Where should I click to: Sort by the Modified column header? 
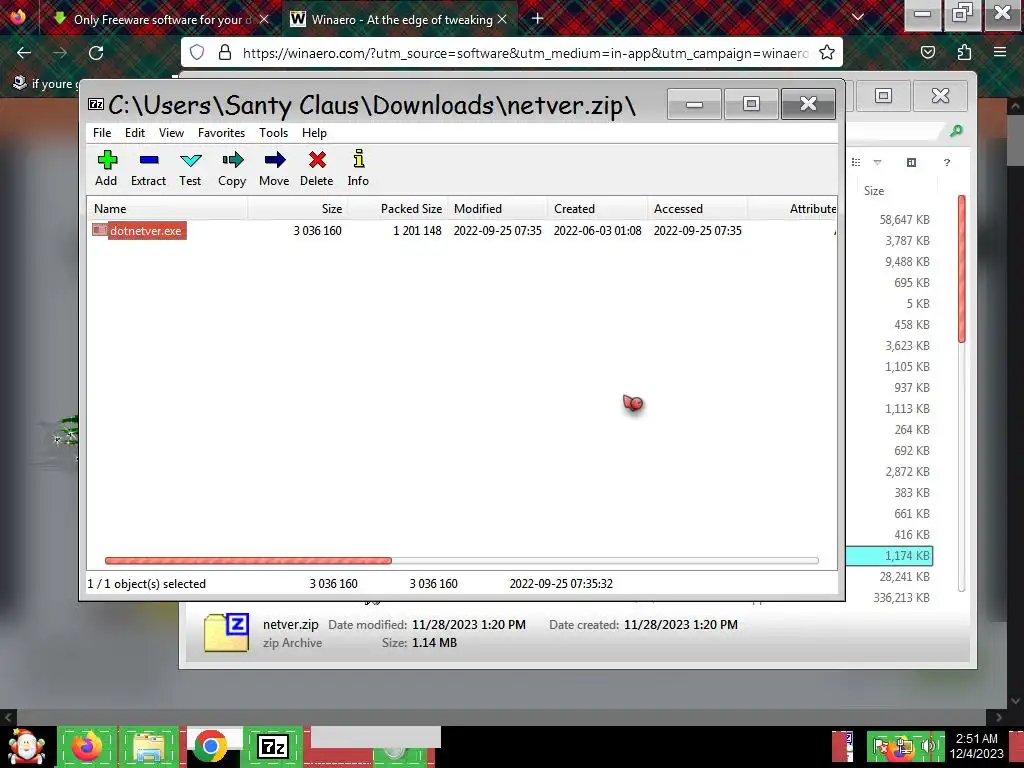tap(497, 209)
